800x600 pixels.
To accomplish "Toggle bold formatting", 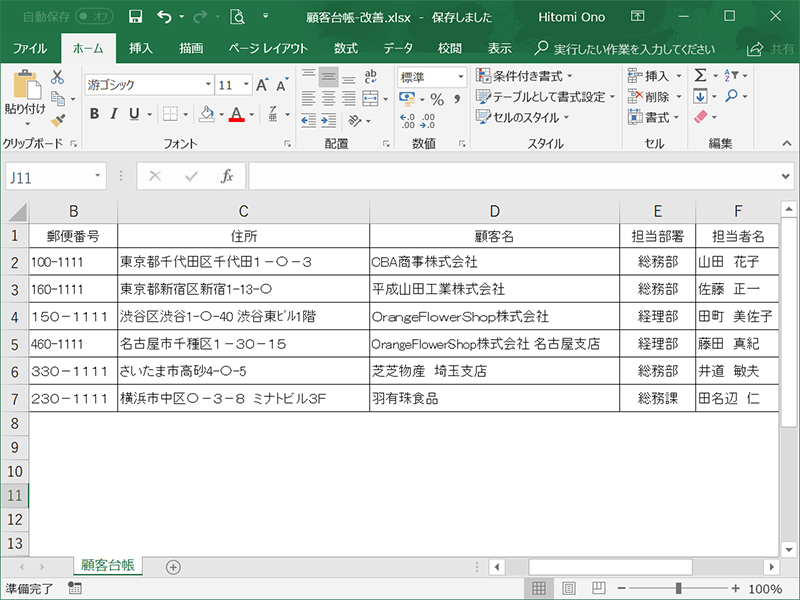I will pyautogui.click(x=94, y=114).
